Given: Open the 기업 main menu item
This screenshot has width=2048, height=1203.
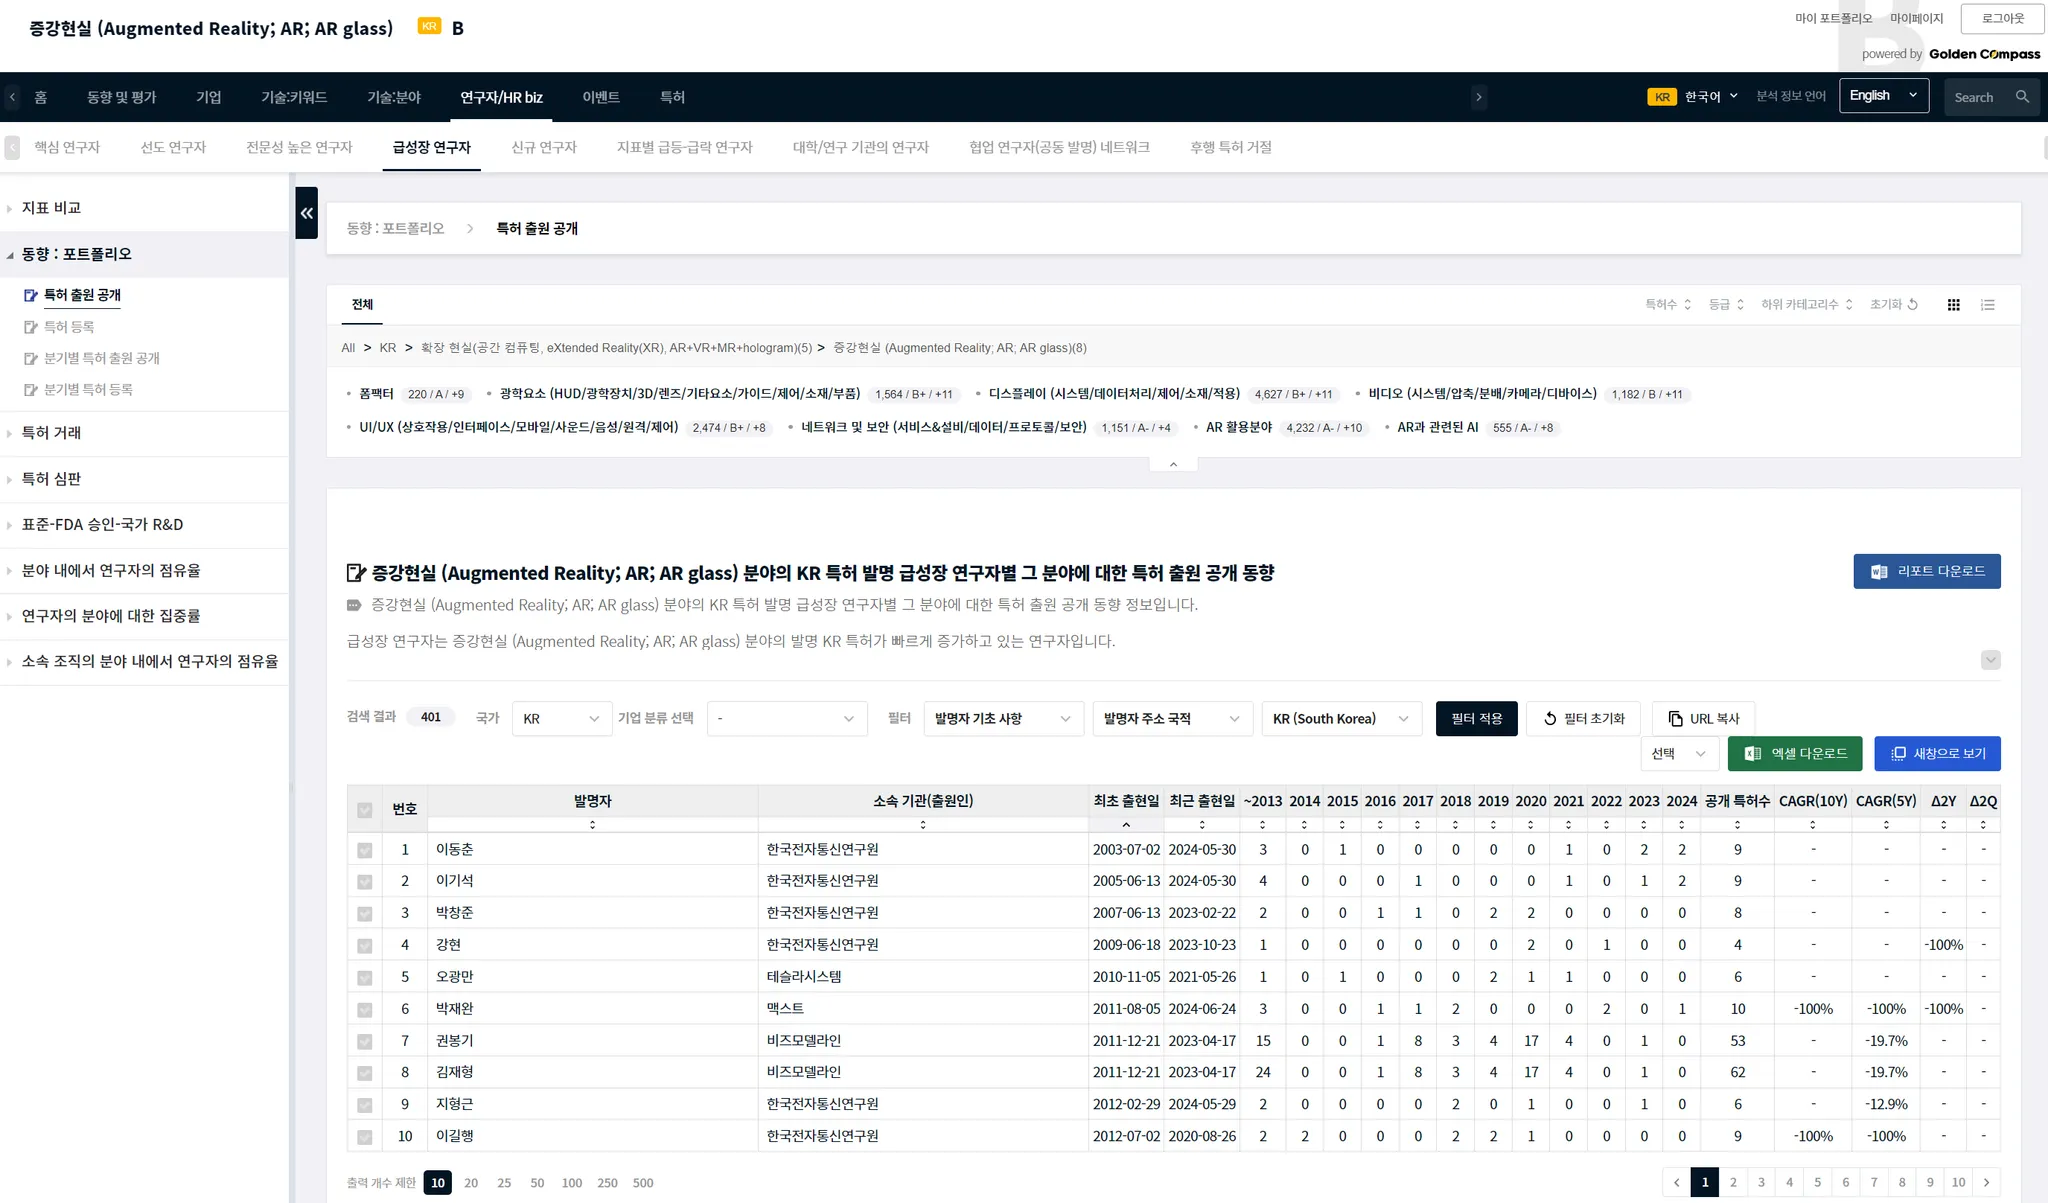Looking at the screenshot, I should [x=208, y=97].
